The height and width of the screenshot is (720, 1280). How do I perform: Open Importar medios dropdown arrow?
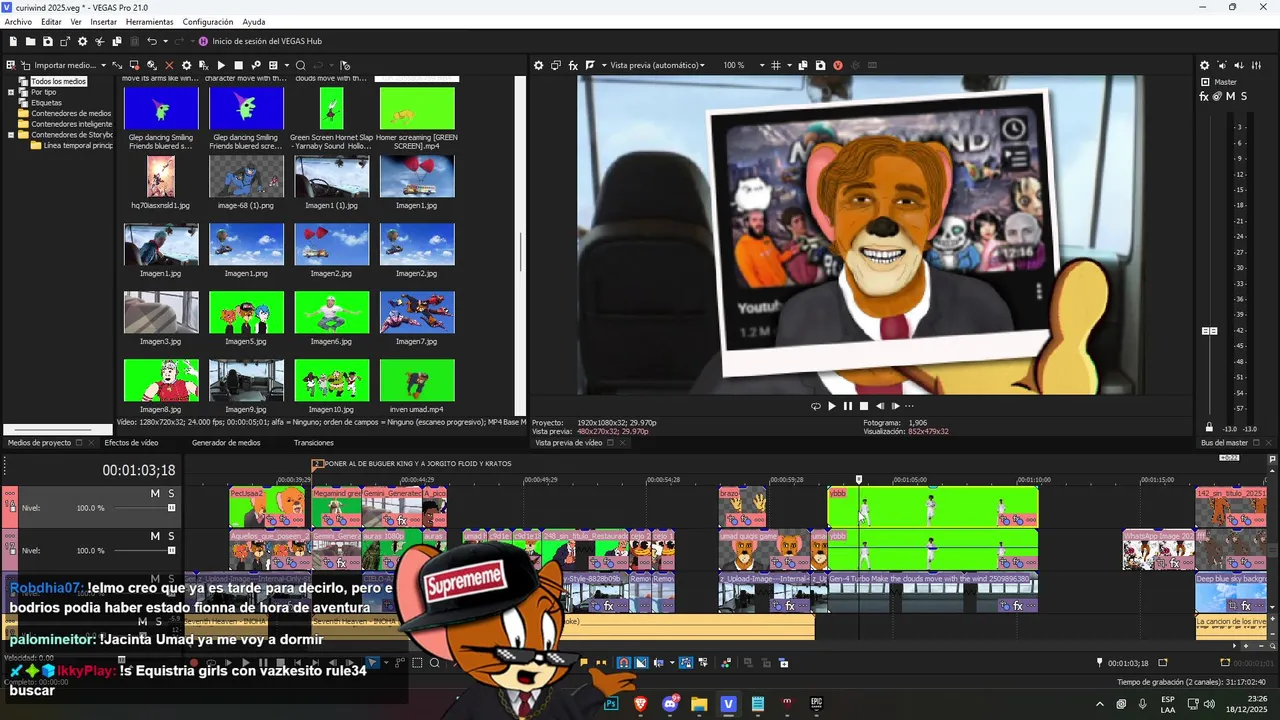(x=103, y=65)
